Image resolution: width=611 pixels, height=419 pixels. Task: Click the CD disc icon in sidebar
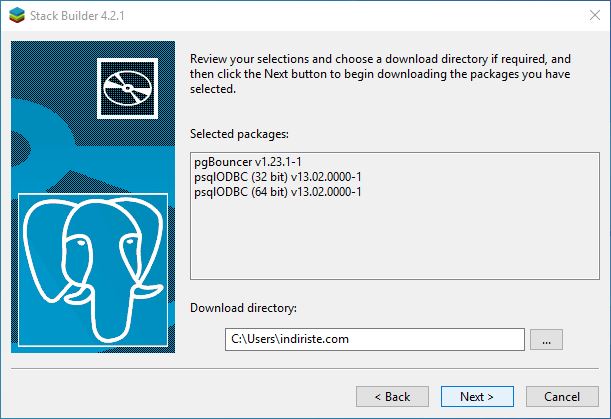(x=127, y=88)
